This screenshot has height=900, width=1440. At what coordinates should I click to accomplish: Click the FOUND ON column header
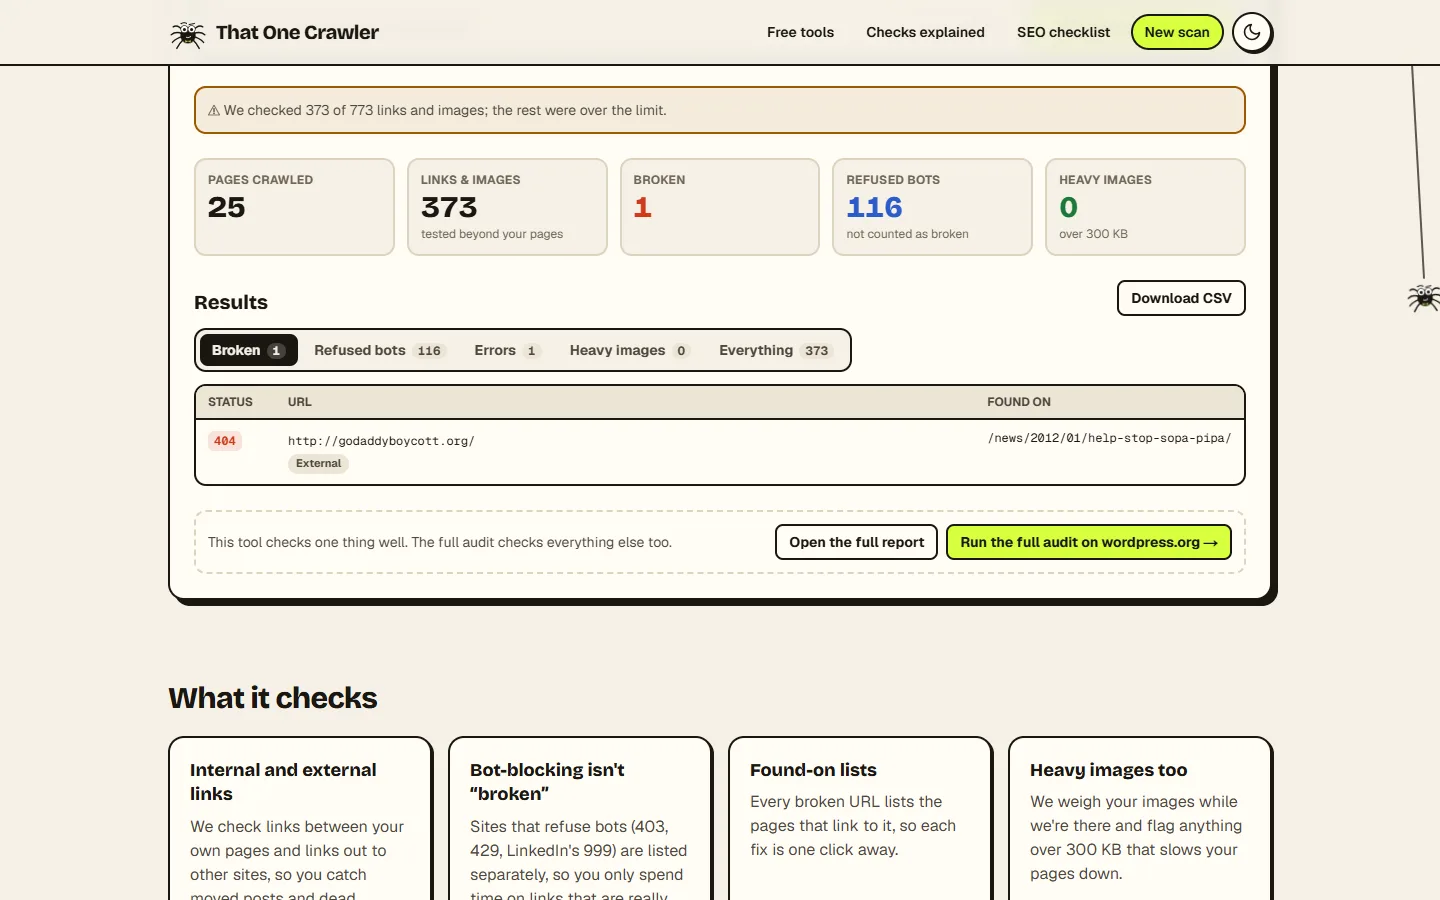[x=1019, y=402]
